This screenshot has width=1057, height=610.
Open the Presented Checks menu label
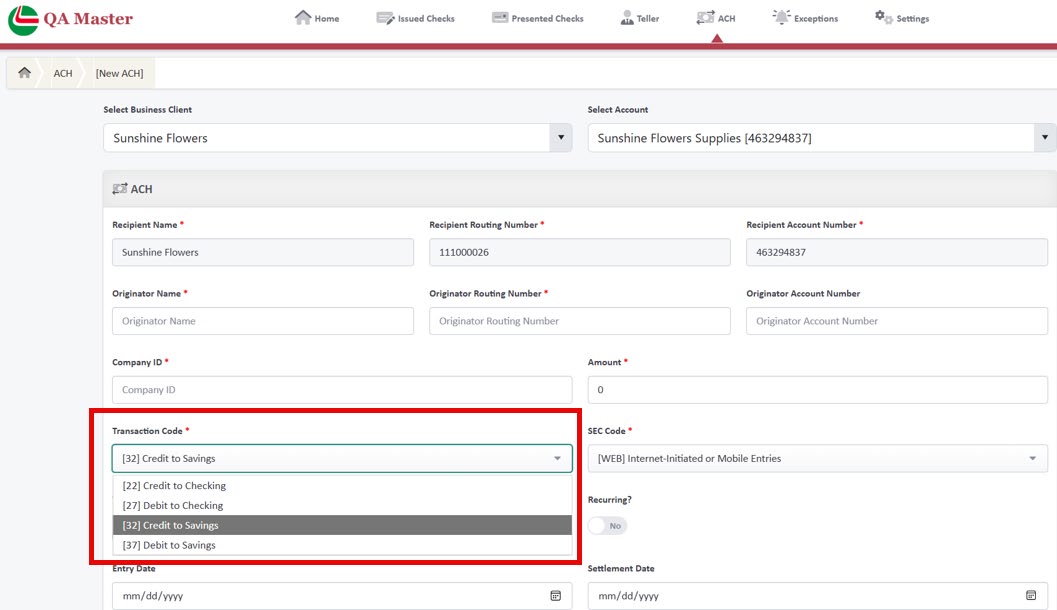click(x=547, y=19)
